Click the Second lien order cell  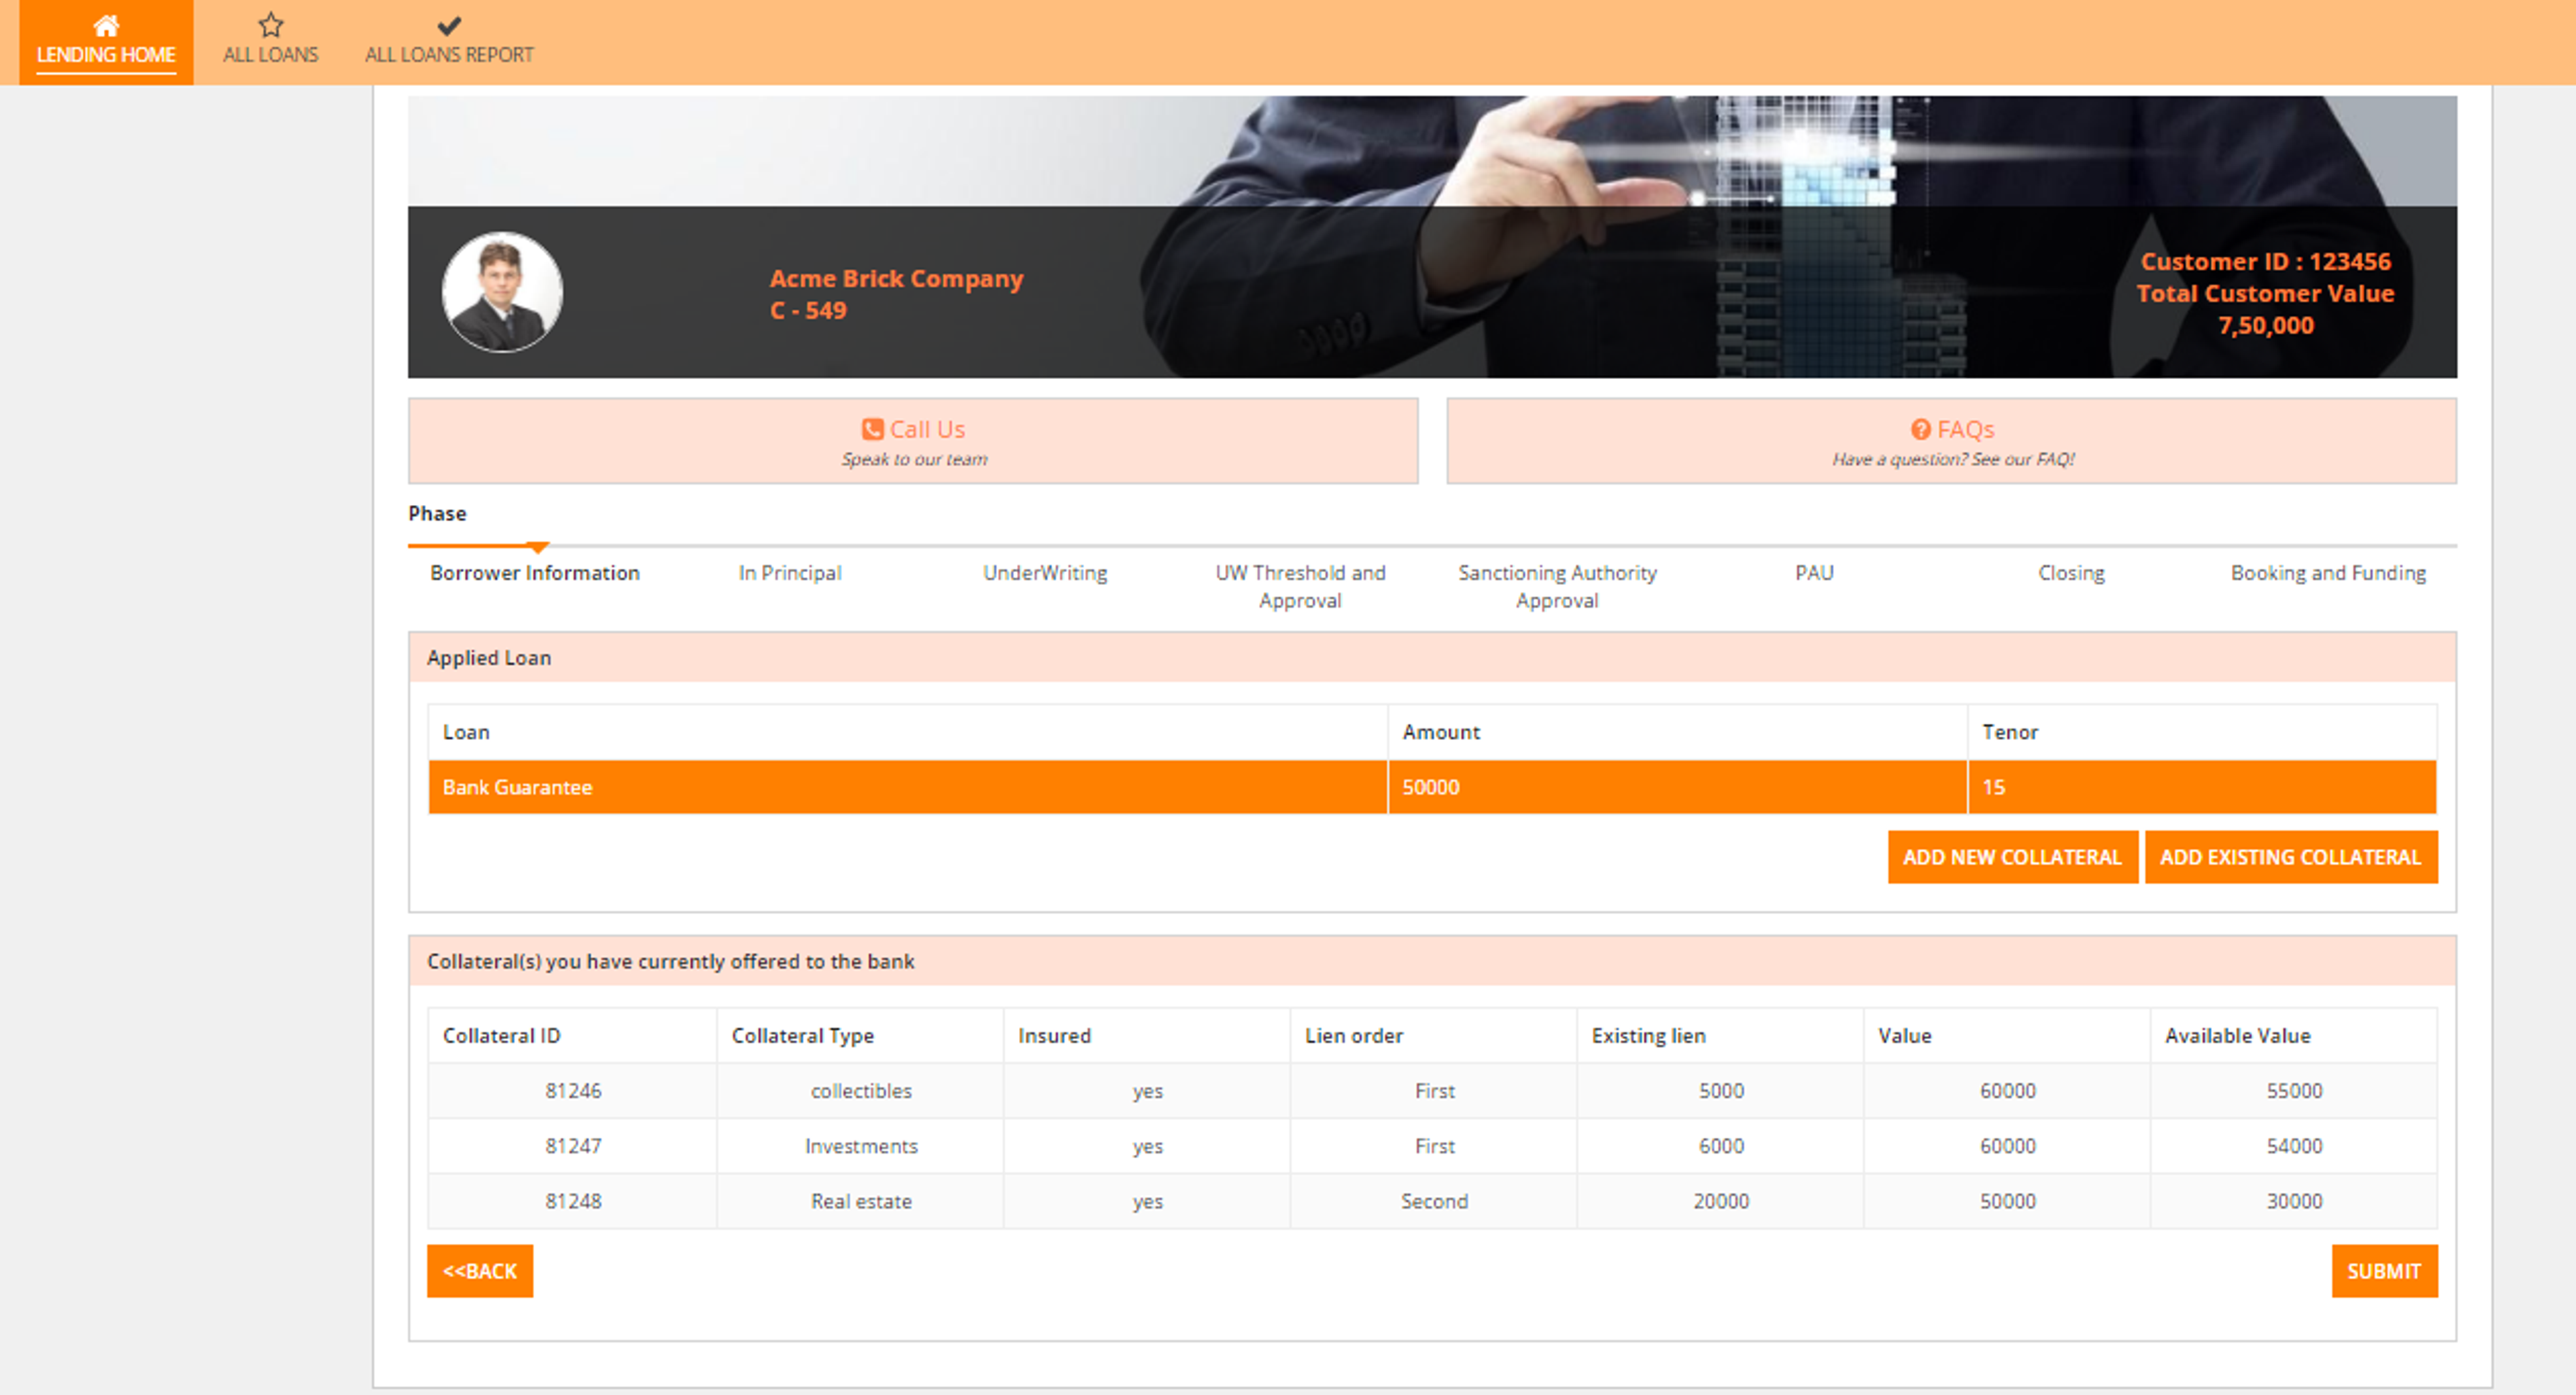1434,1201
